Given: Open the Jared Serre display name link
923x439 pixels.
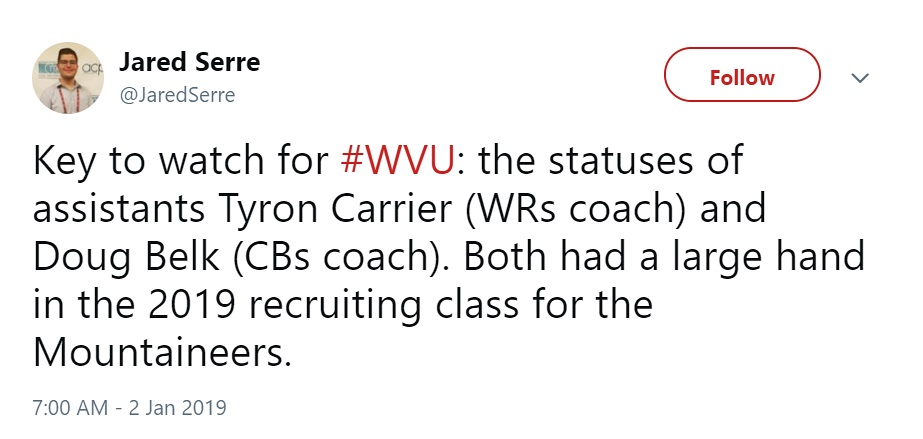Looking at the screenshot, I should point(189,62).
